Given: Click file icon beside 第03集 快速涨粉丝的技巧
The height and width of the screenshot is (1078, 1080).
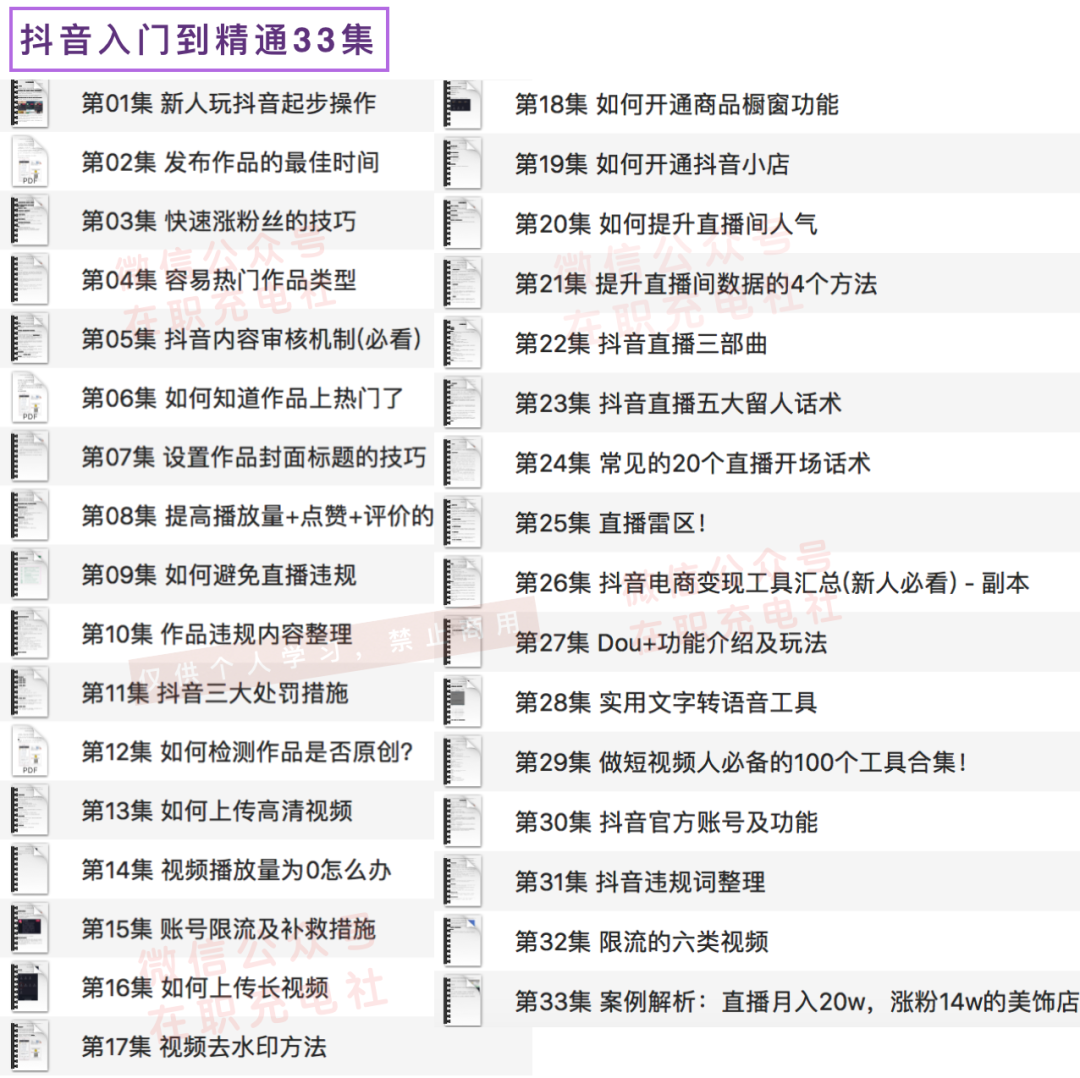Looking at the screenshot, I should pyautogui.click(x=30, y=221).
